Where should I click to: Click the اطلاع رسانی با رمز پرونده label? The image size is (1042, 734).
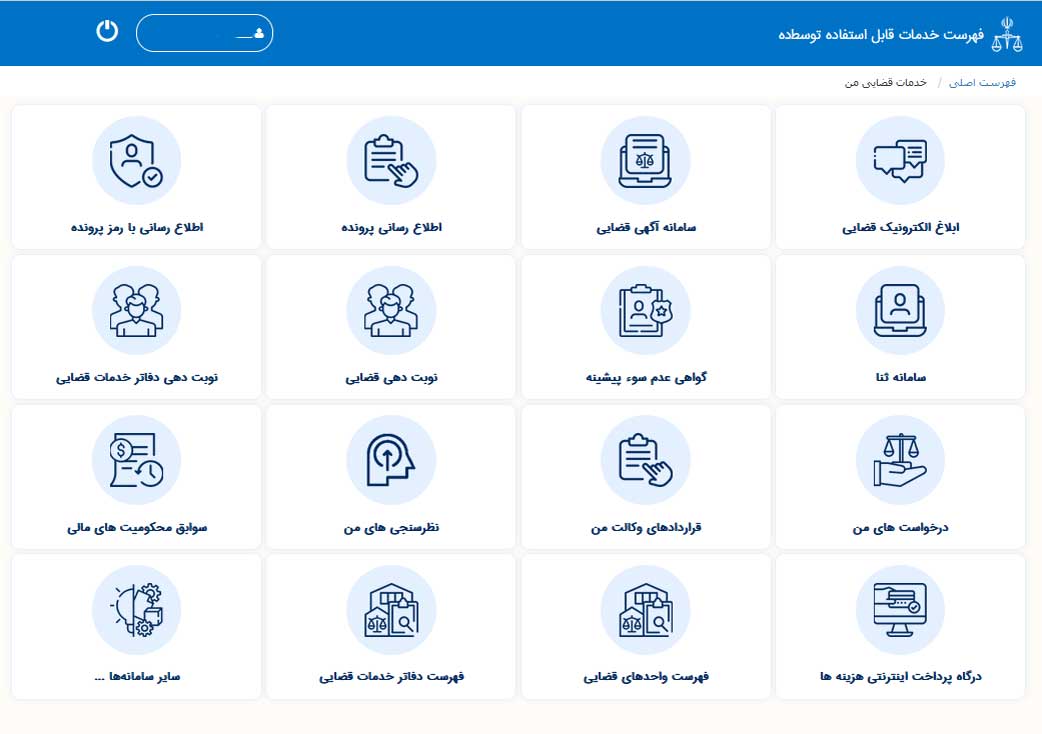click(137, 227)
